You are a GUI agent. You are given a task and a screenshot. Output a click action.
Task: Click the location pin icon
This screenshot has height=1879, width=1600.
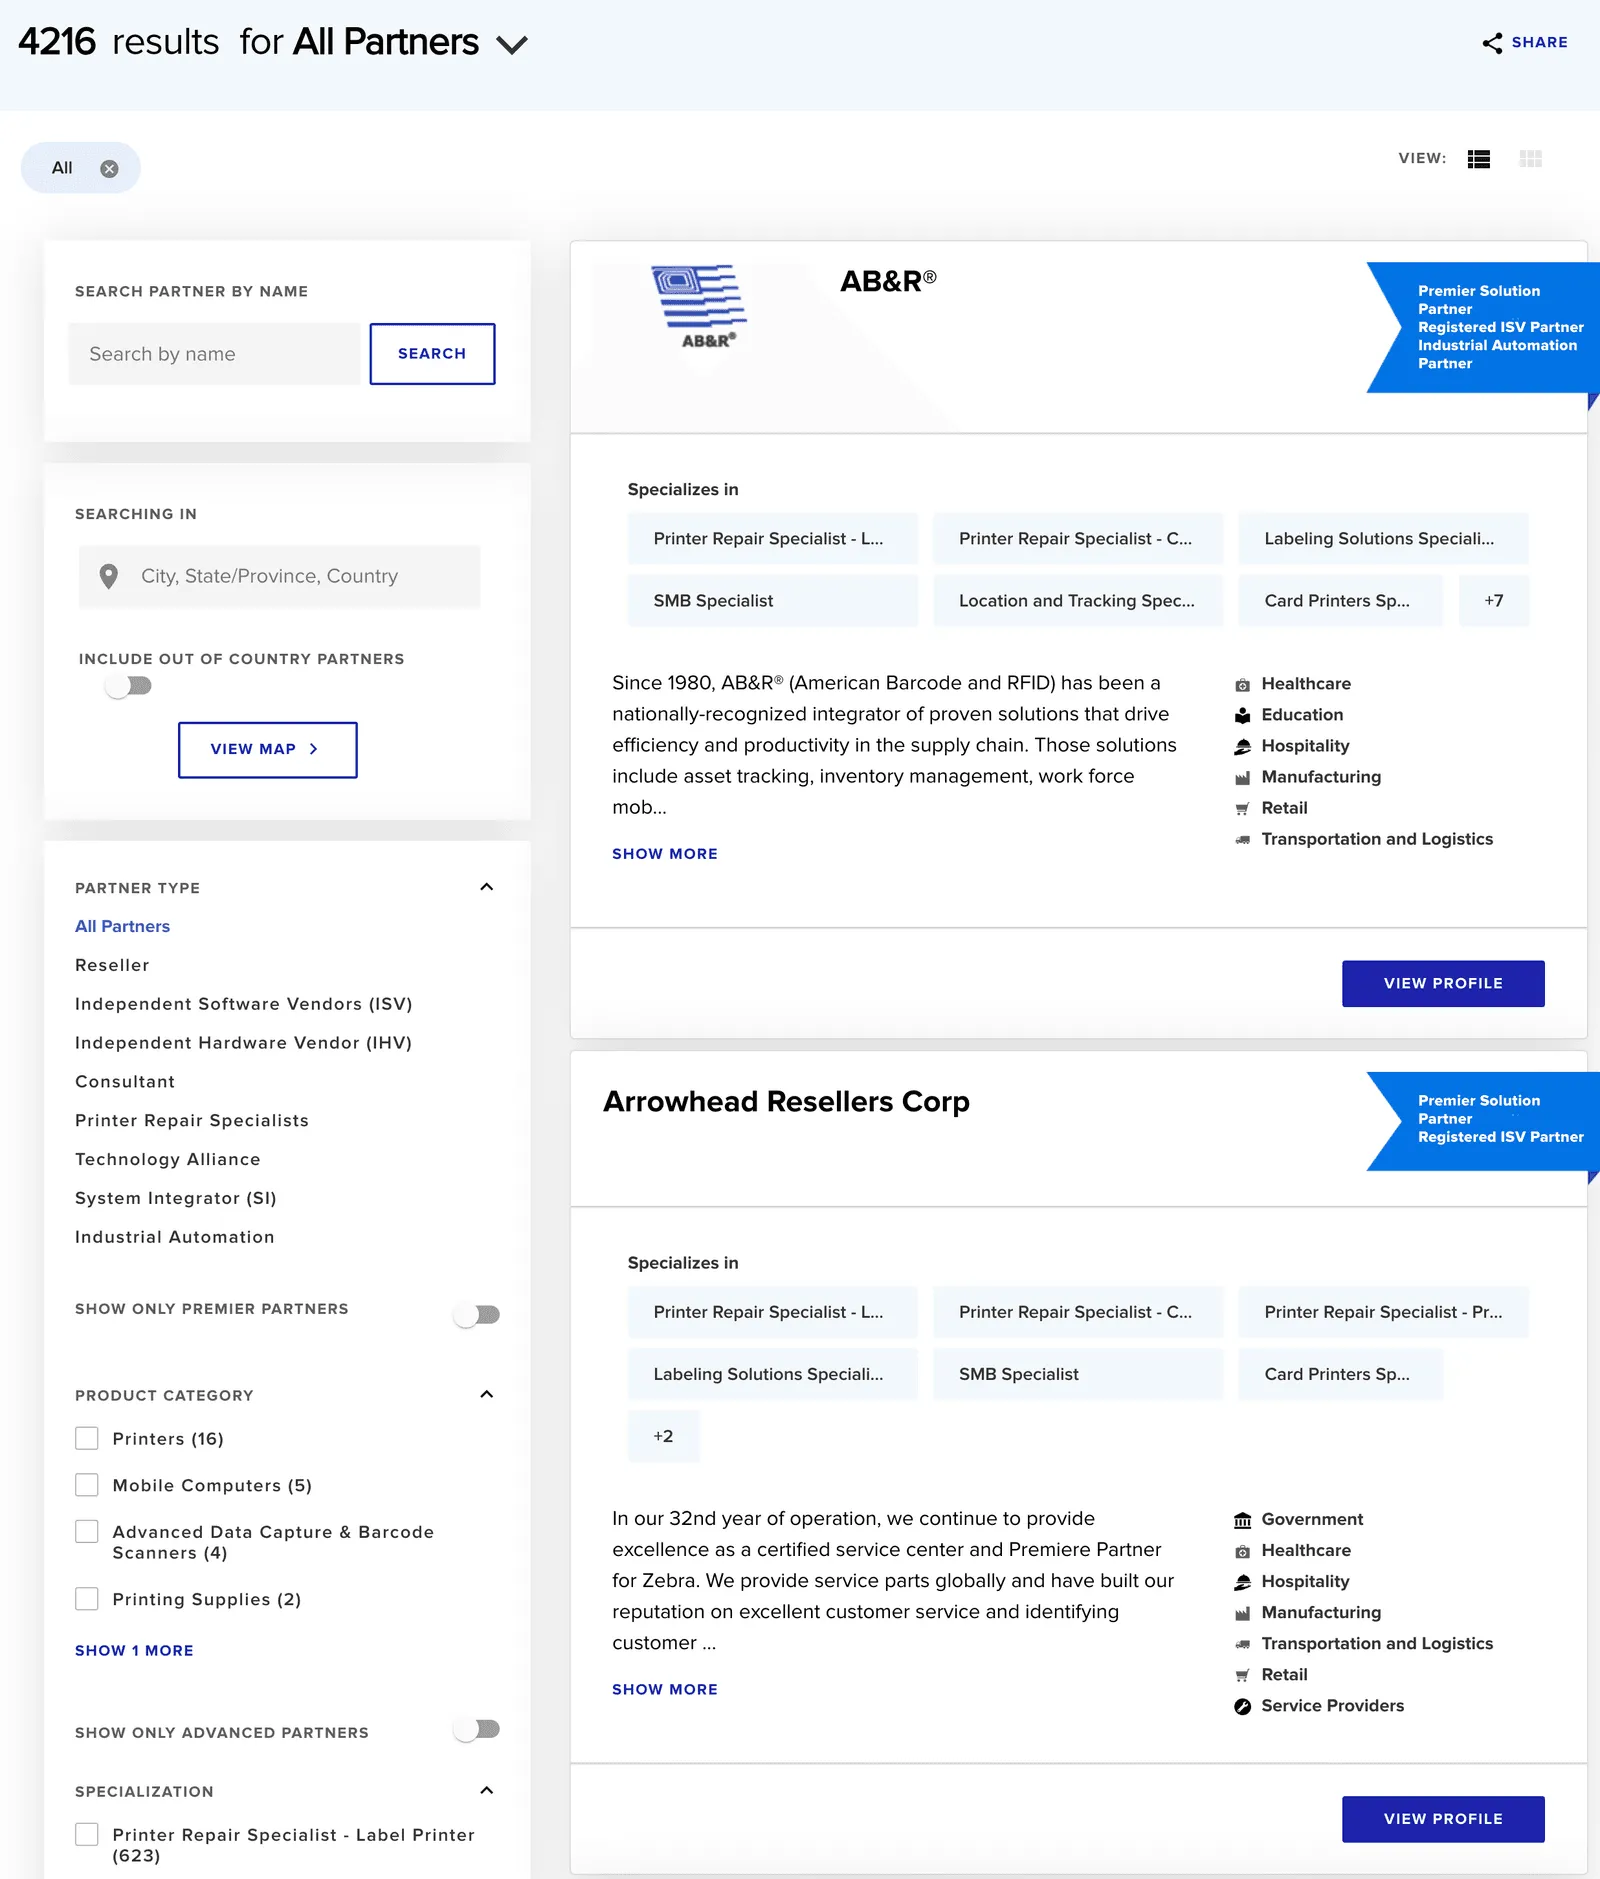(109, 576)
